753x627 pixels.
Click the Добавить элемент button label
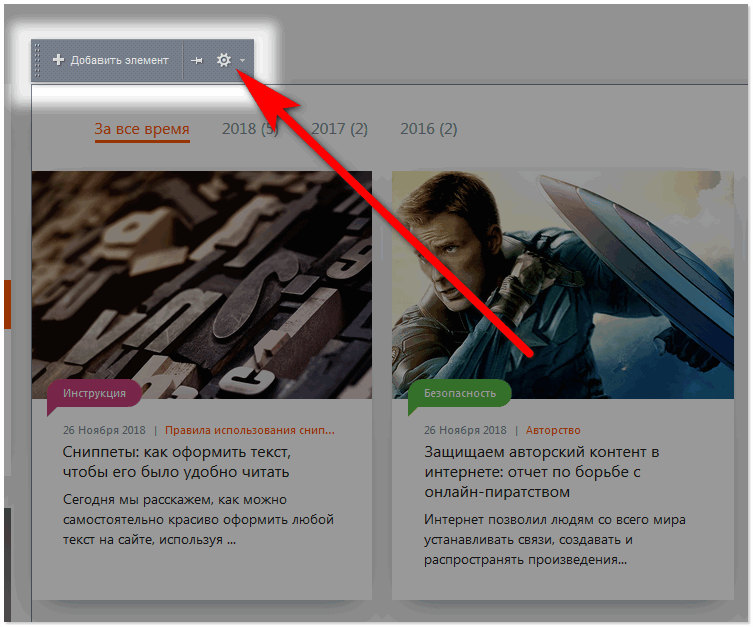point(120,60)
